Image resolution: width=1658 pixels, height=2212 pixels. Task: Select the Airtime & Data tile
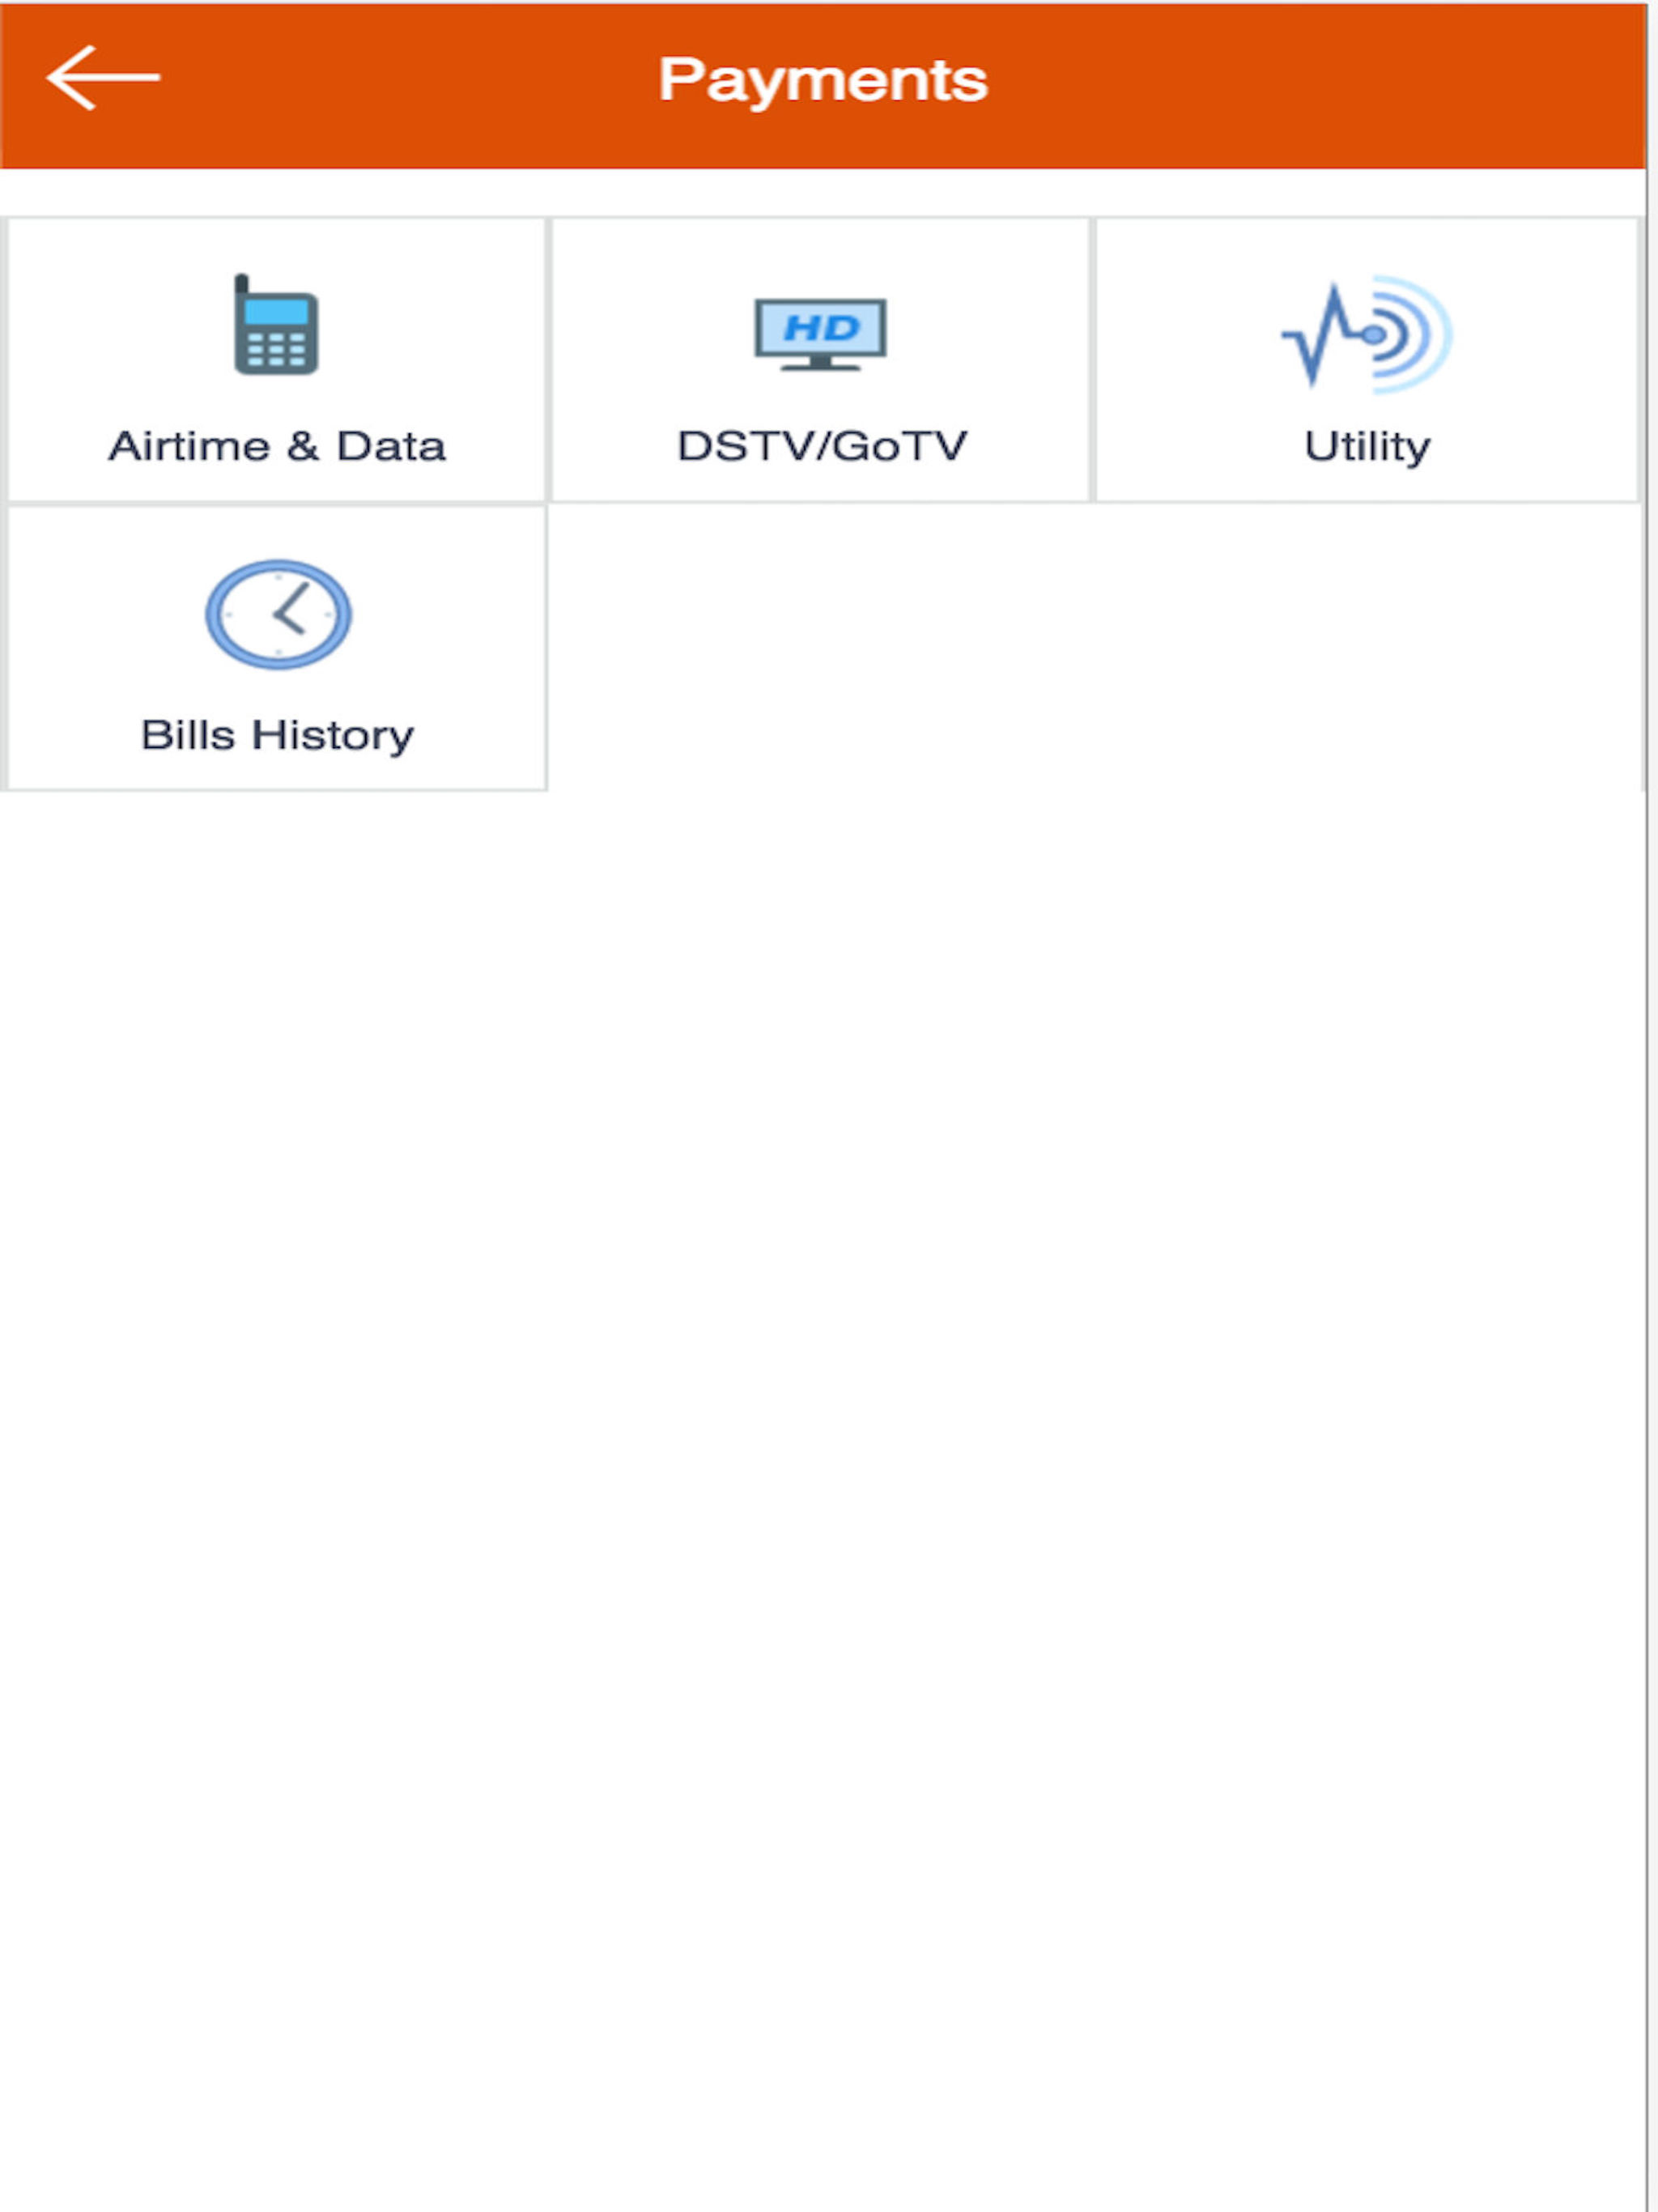tap(277, 360)
